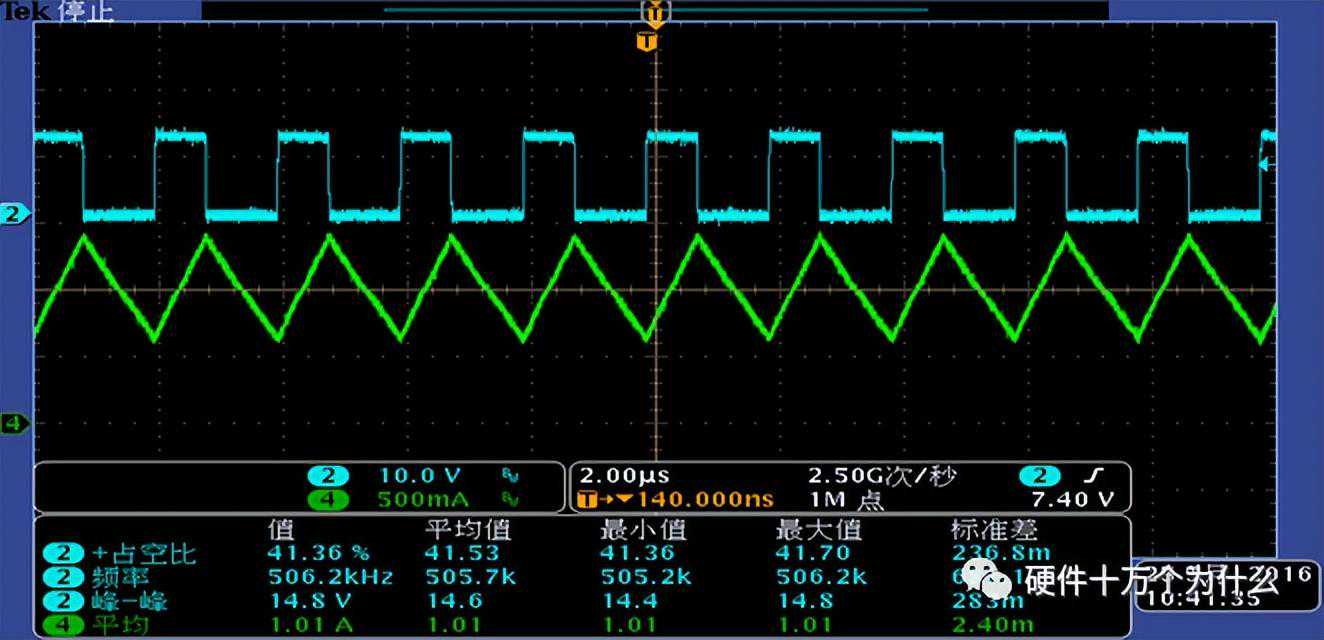Image resolution: width=1324 pixels, height=640 pixels.
Task: Open the 10.0 V vertical scale readout
Action: point(418,476)
